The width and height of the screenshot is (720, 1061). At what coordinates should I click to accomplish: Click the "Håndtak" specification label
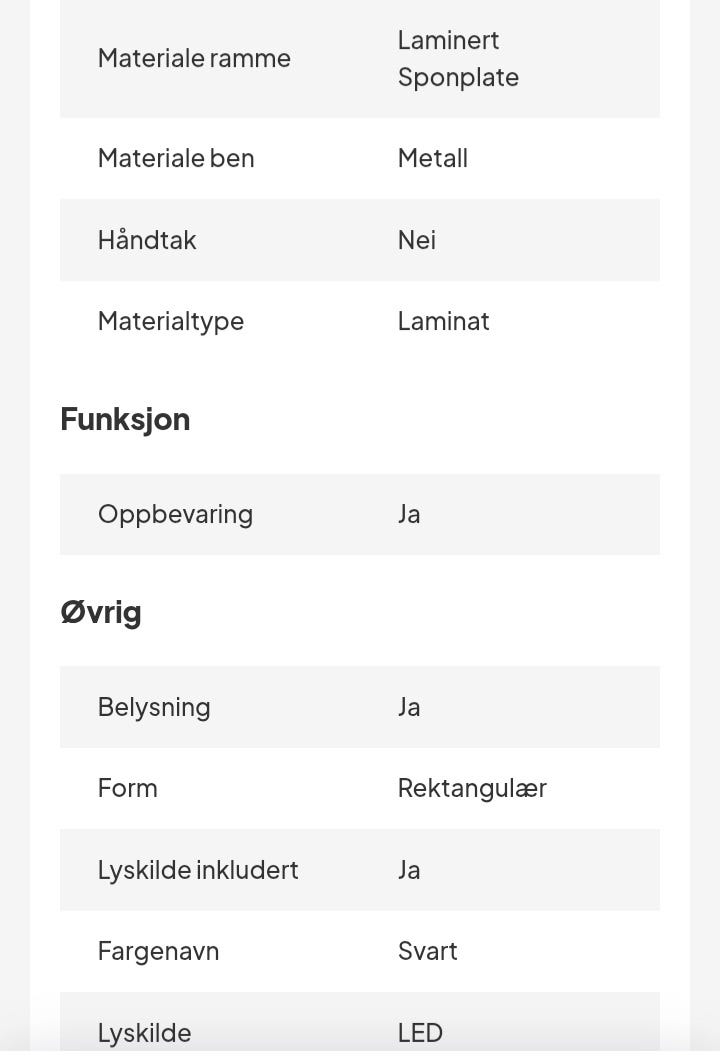147,240
